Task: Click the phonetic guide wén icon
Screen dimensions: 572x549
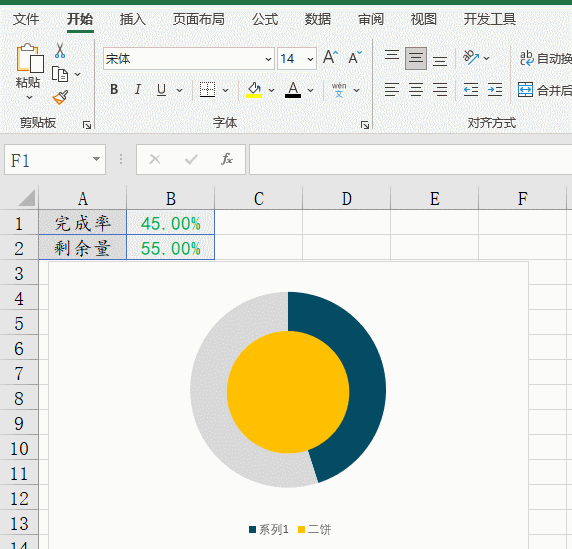Action: (339, 90)
